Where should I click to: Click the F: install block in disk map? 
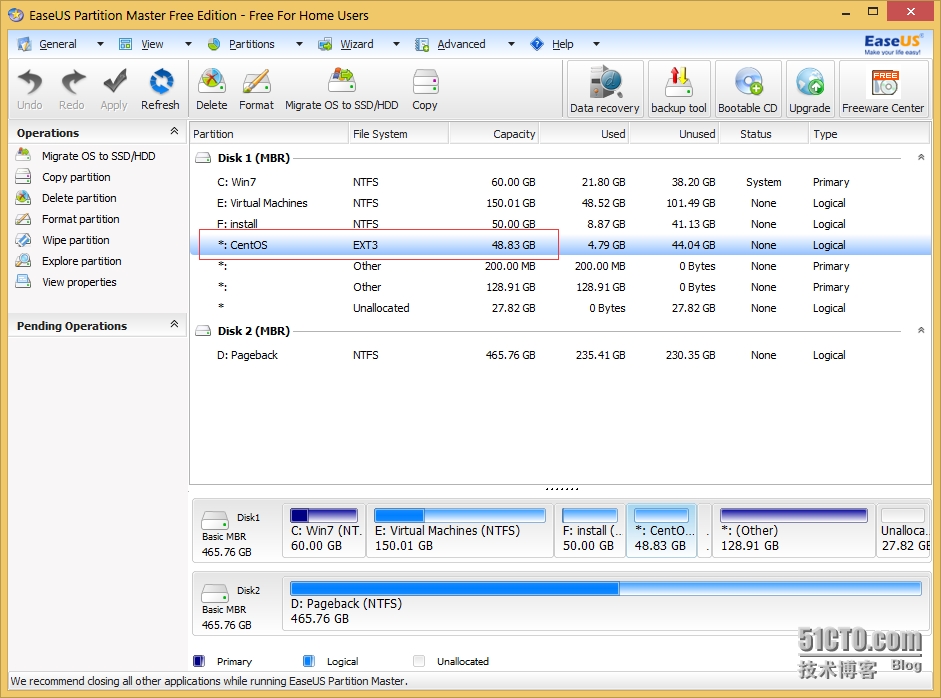pos(590,531)
